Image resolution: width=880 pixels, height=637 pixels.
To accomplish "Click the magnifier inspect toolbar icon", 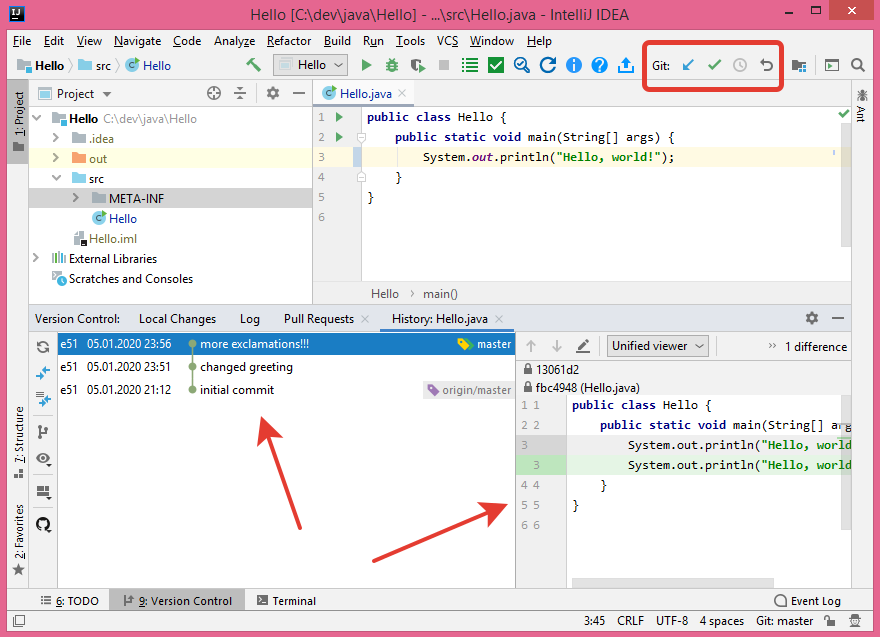I will tap(522, 66).
